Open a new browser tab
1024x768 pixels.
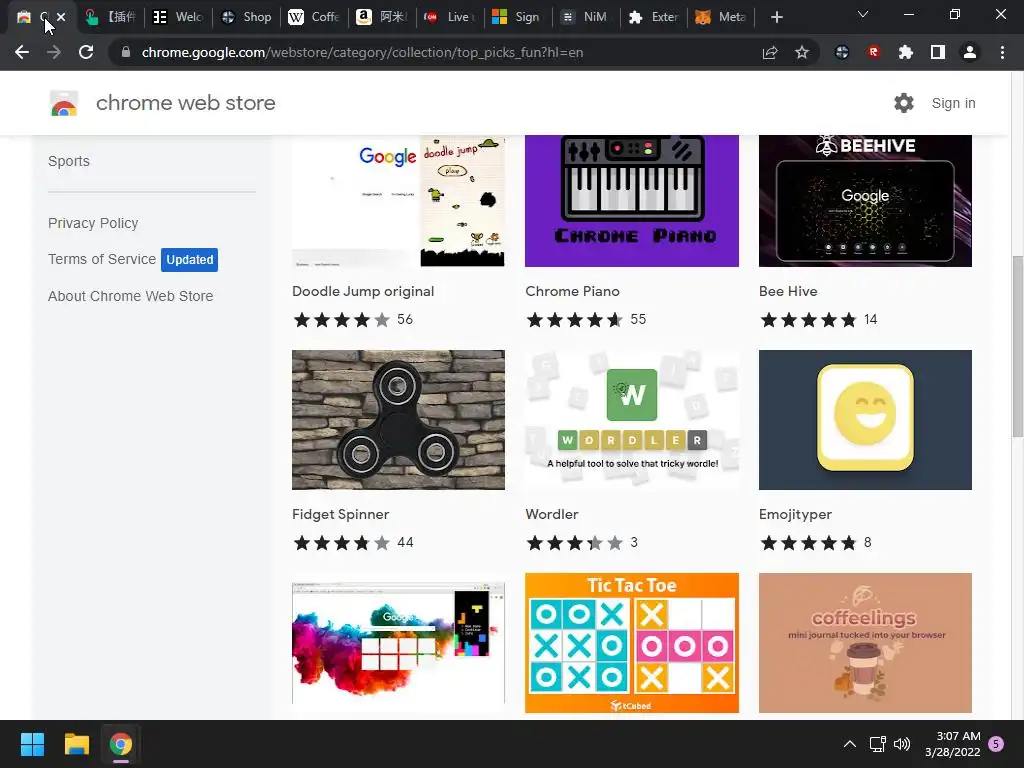tap(776, 17)
